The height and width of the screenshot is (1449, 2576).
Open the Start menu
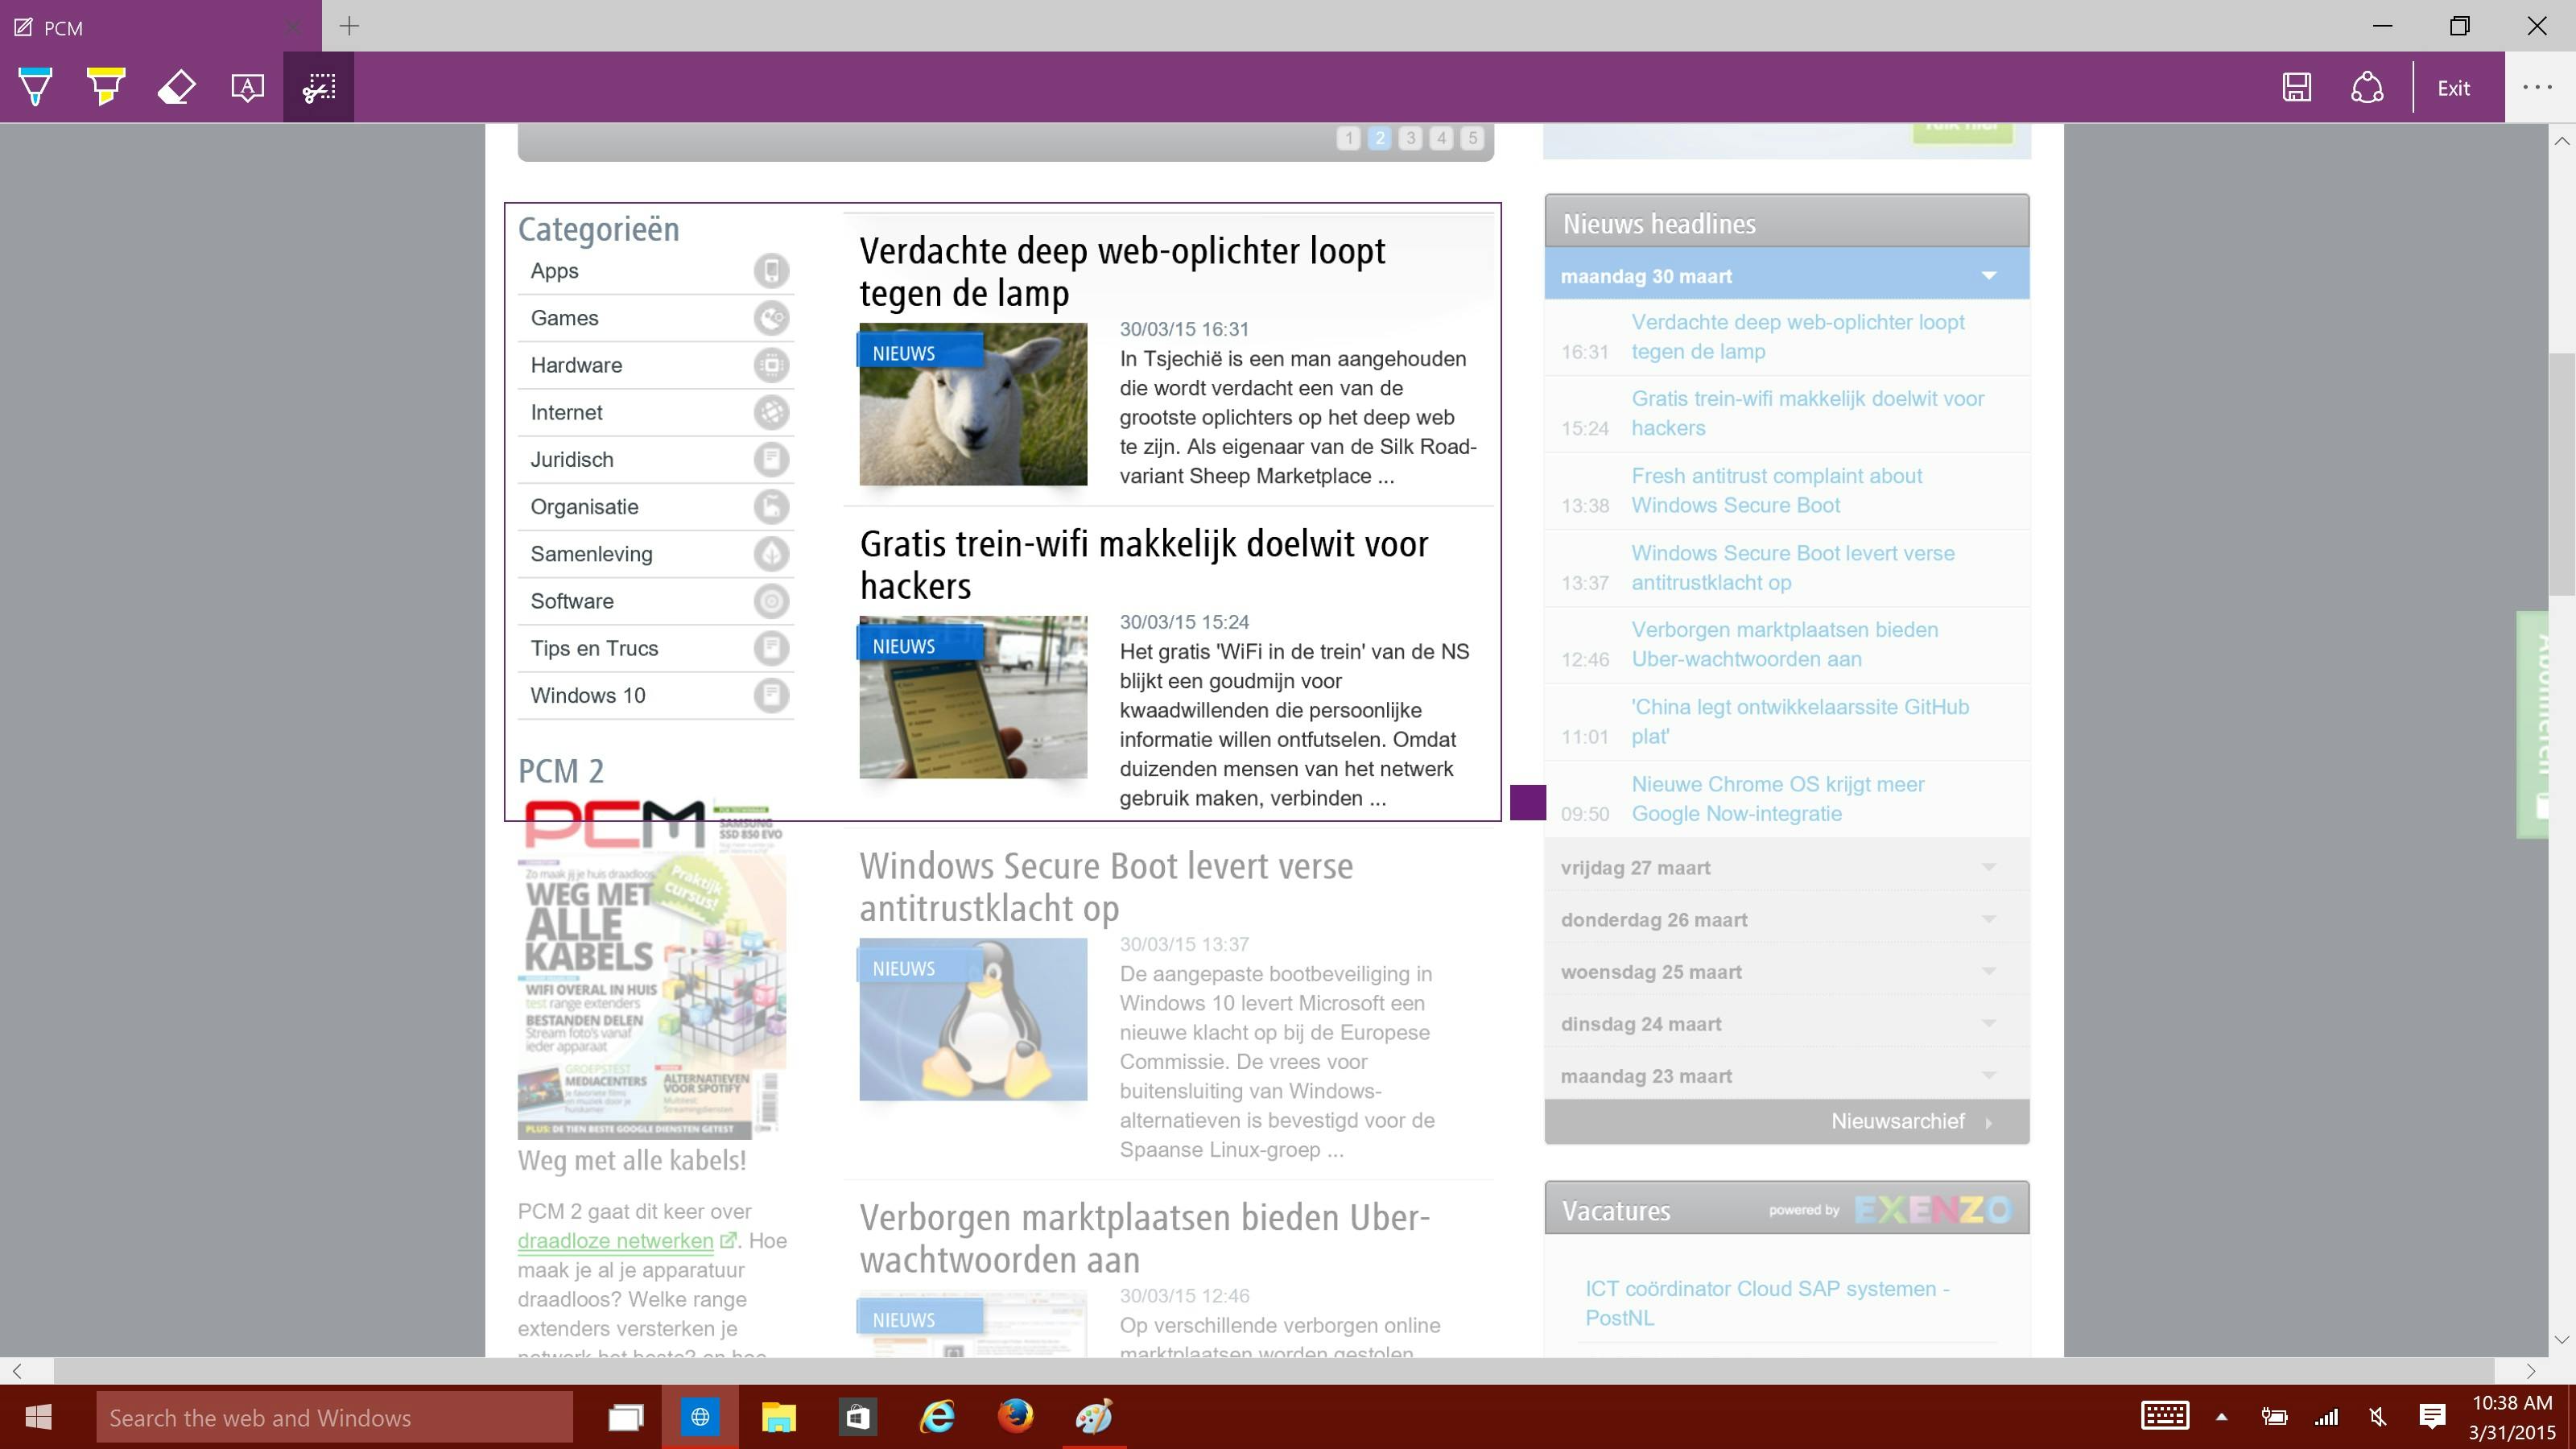coord(39,1417)
